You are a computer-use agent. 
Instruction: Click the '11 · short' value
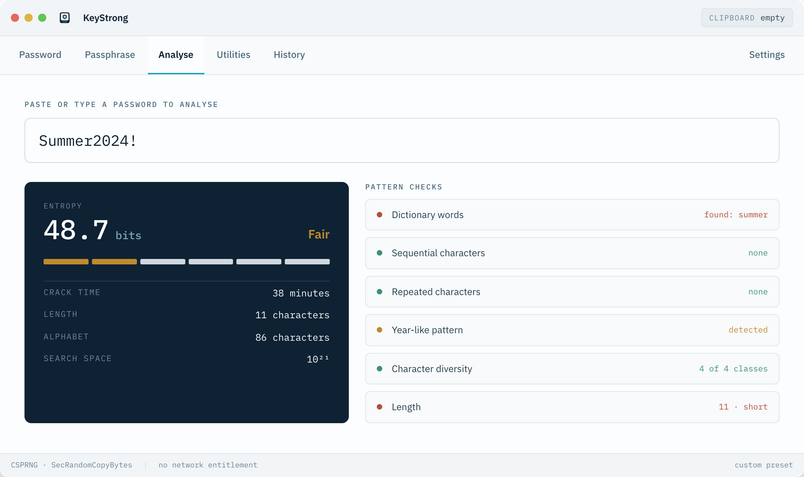pyautogui.click(x=743, y=407)
